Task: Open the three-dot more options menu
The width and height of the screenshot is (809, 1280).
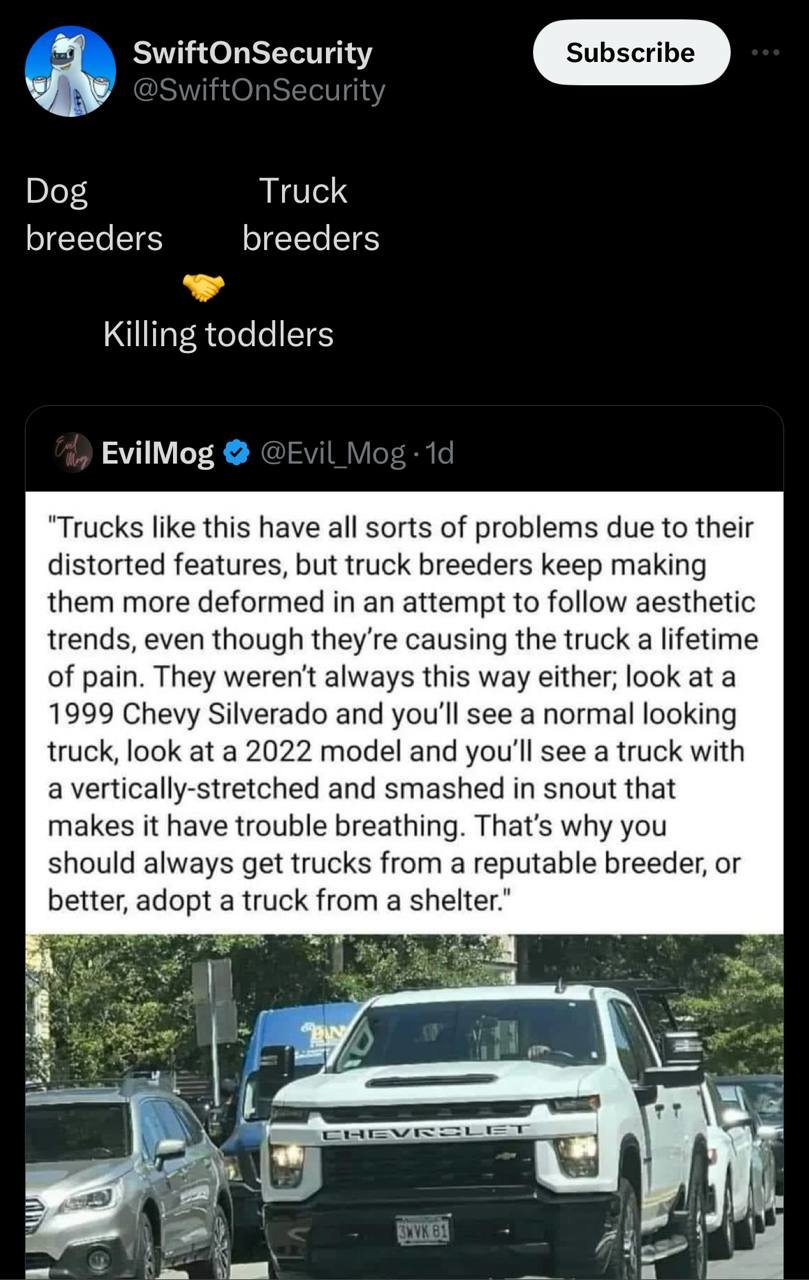Action: [x=765, y=52]
